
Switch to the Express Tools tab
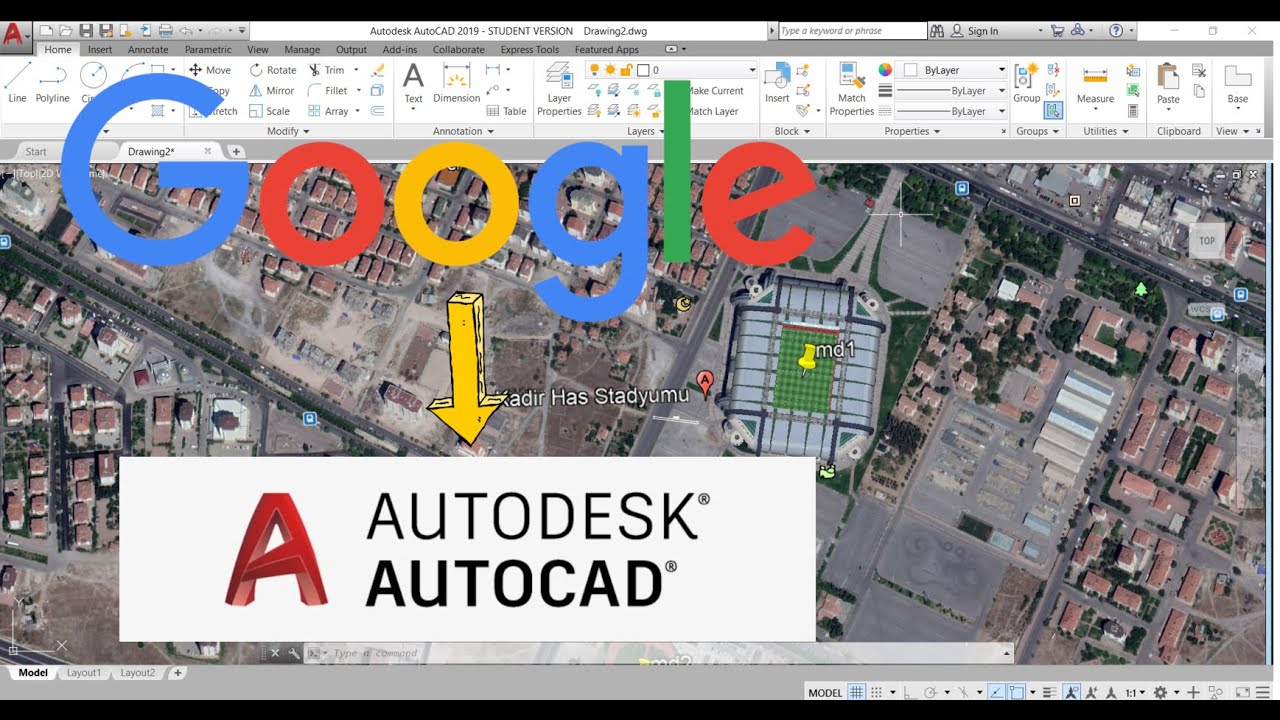coord(530,49)
